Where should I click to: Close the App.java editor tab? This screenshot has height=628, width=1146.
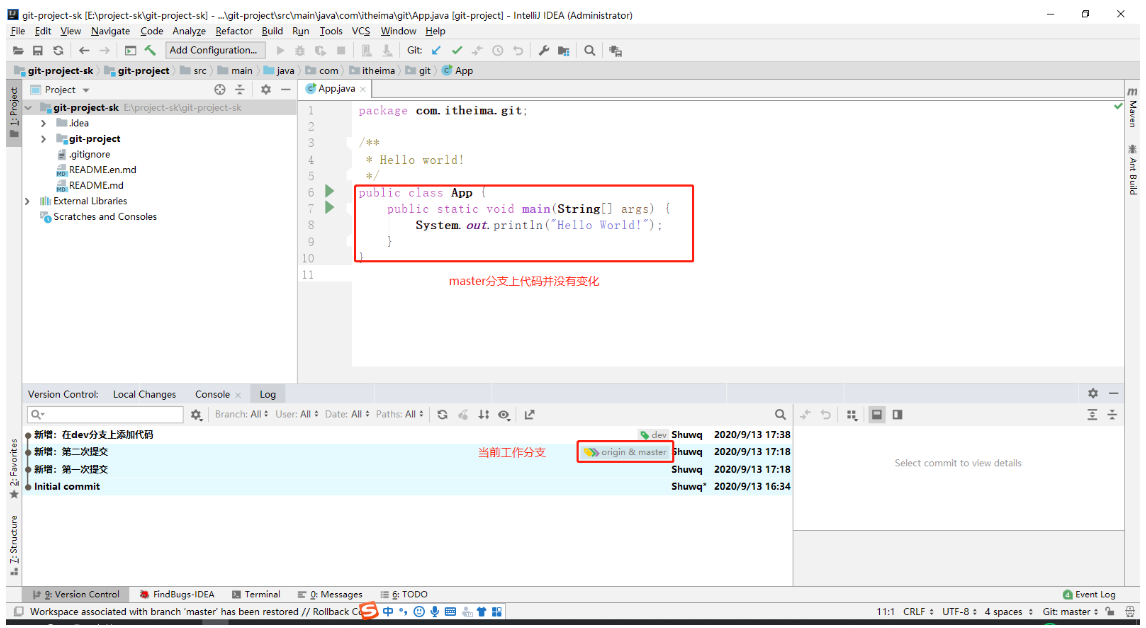click(x=363, y=88)
